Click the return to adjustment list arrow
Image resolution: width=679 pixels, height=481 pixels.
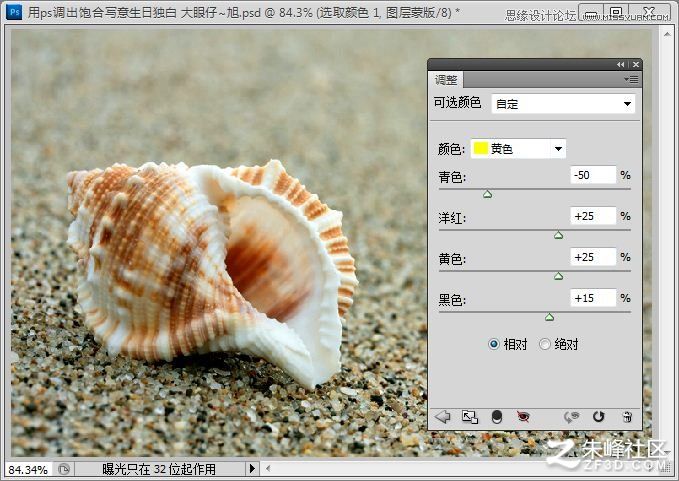point(443,417)
